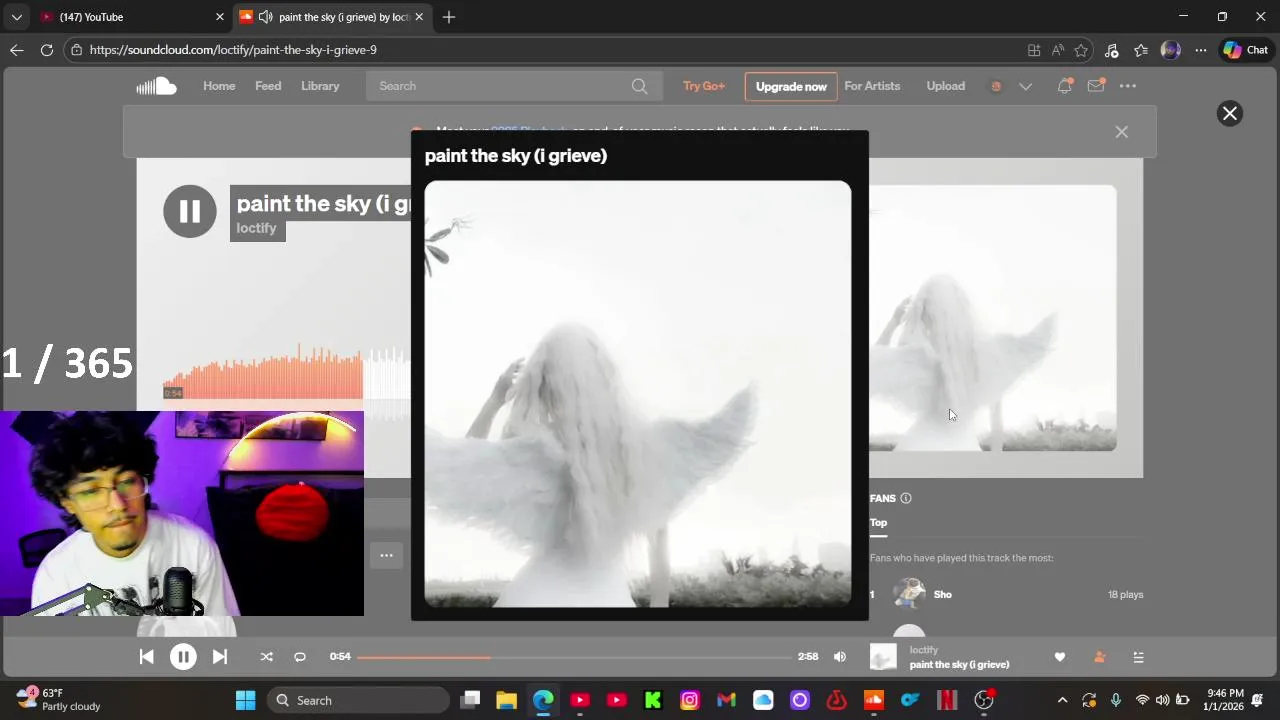Mute the volume with the speaker icon
The width and height of the screenshot is (1280, 720).
(840, 657)
